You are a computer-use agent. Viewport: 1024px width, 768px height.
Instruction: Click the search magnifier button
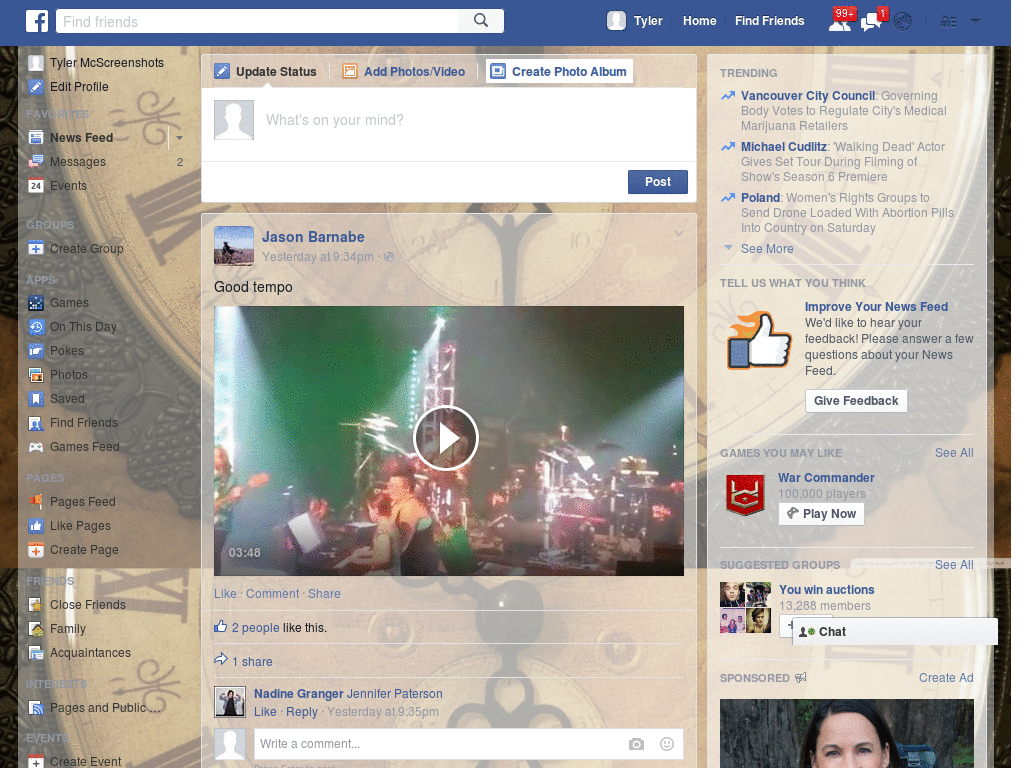[481, 21]
